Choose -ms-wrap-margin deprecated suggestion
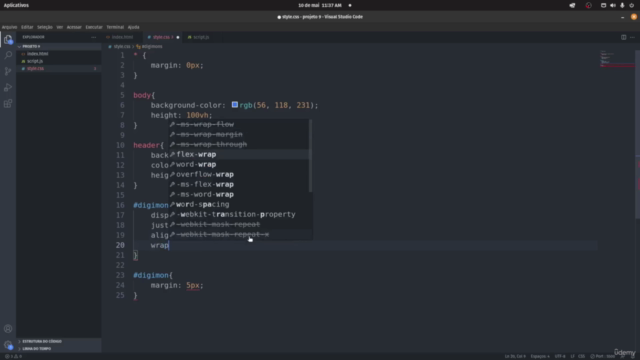 click(239, 134)
